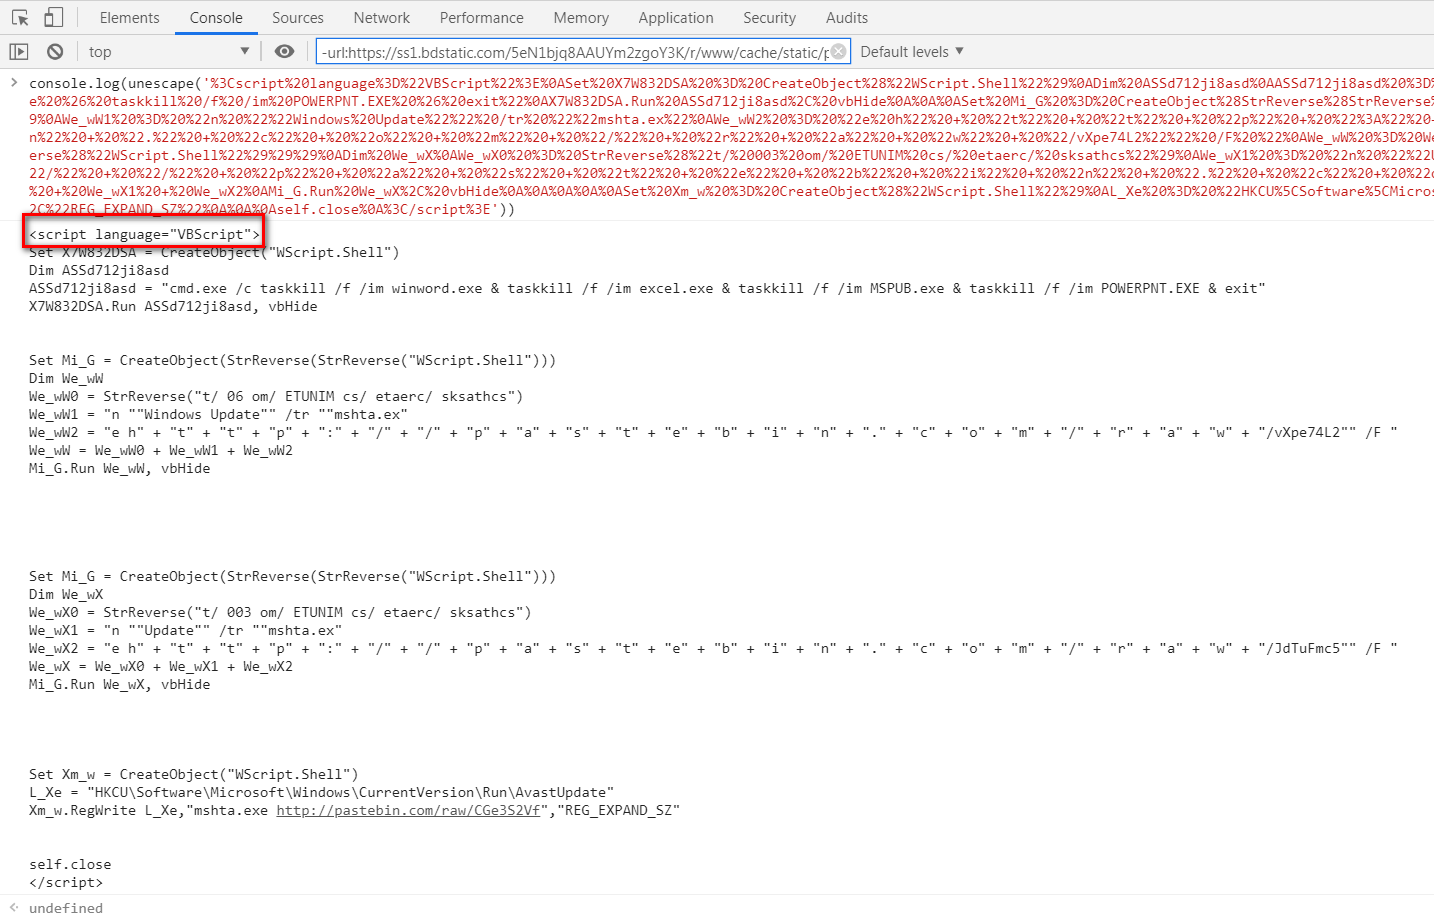Click the 'Dim We_wW' line
The width and height of the screenshot is (1434, 918).
[66, 378]
